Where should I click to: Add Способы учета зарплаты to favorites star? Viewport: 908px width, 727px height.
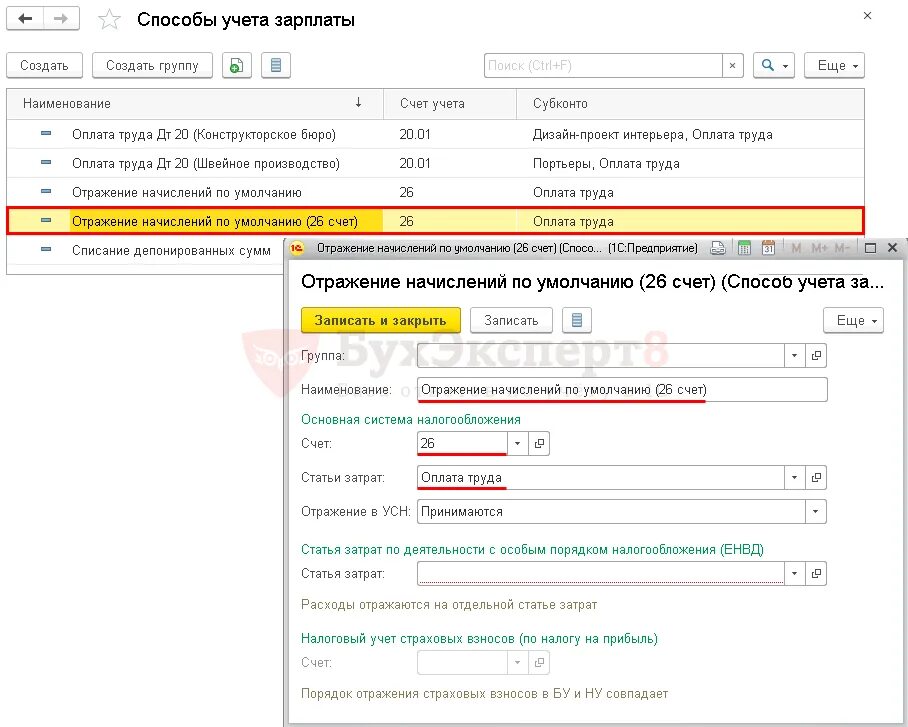click(x=109, y=17)
